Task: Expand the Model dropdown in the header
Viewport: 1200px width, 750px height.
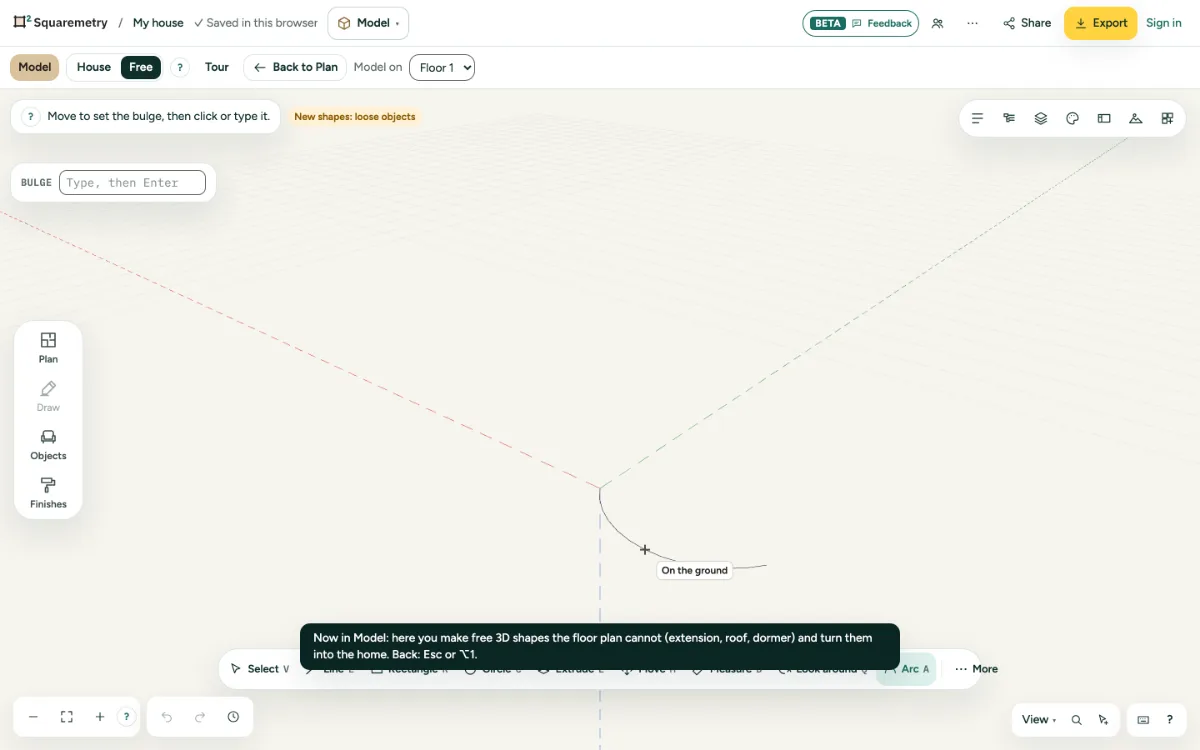Action: pyautogui.click(x=368, y=23)
